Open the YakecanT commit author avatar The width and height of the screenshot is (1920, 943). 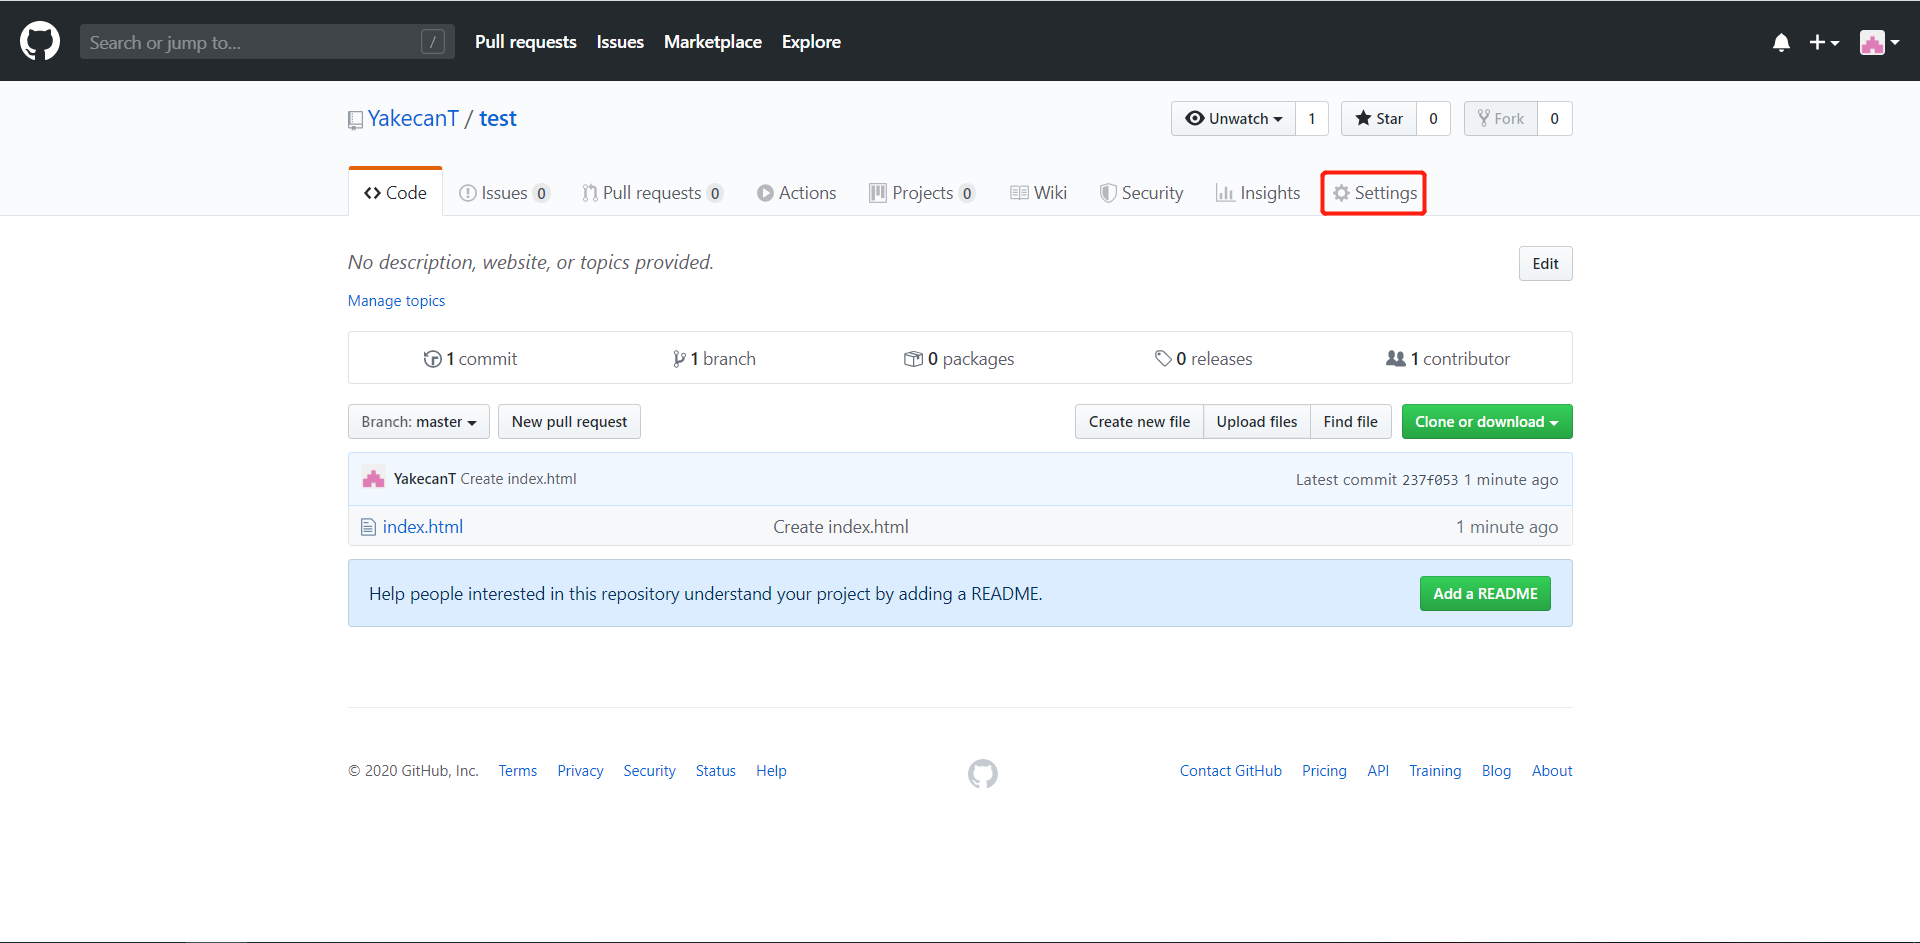373,479
